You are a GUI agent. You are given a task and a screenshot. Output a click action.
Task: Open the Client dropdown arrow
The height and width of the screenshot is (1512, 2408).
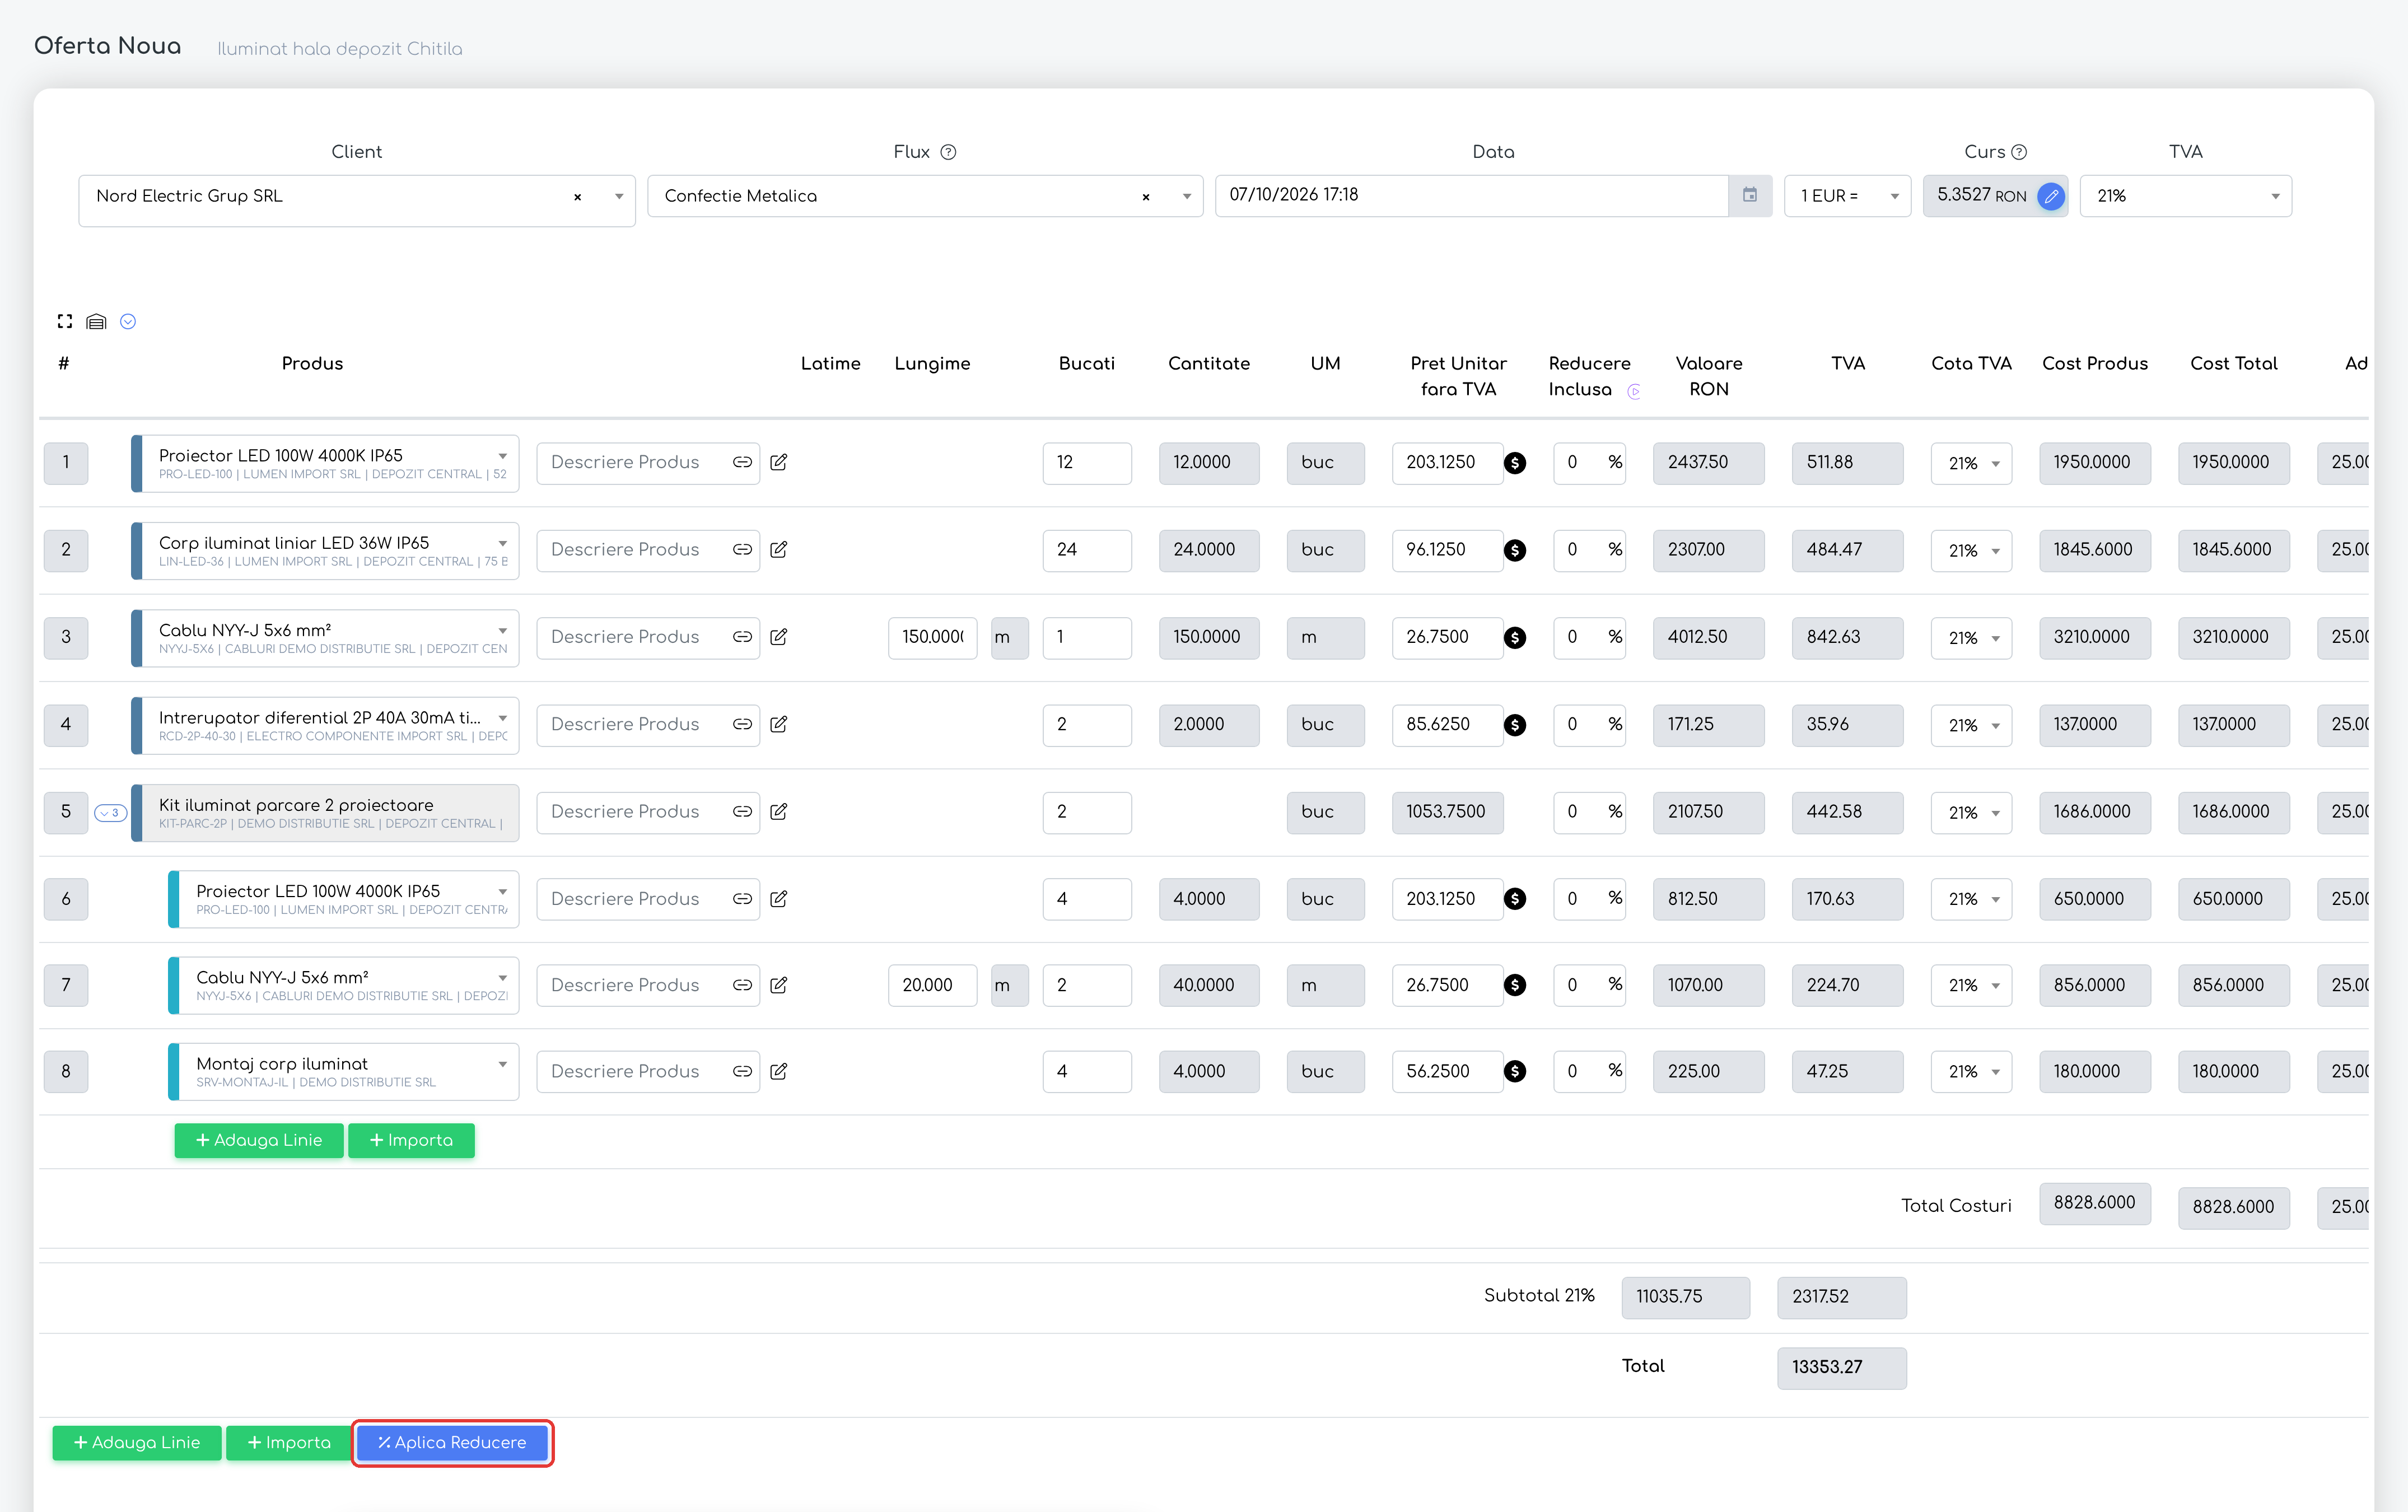click(x=619, y=196)
